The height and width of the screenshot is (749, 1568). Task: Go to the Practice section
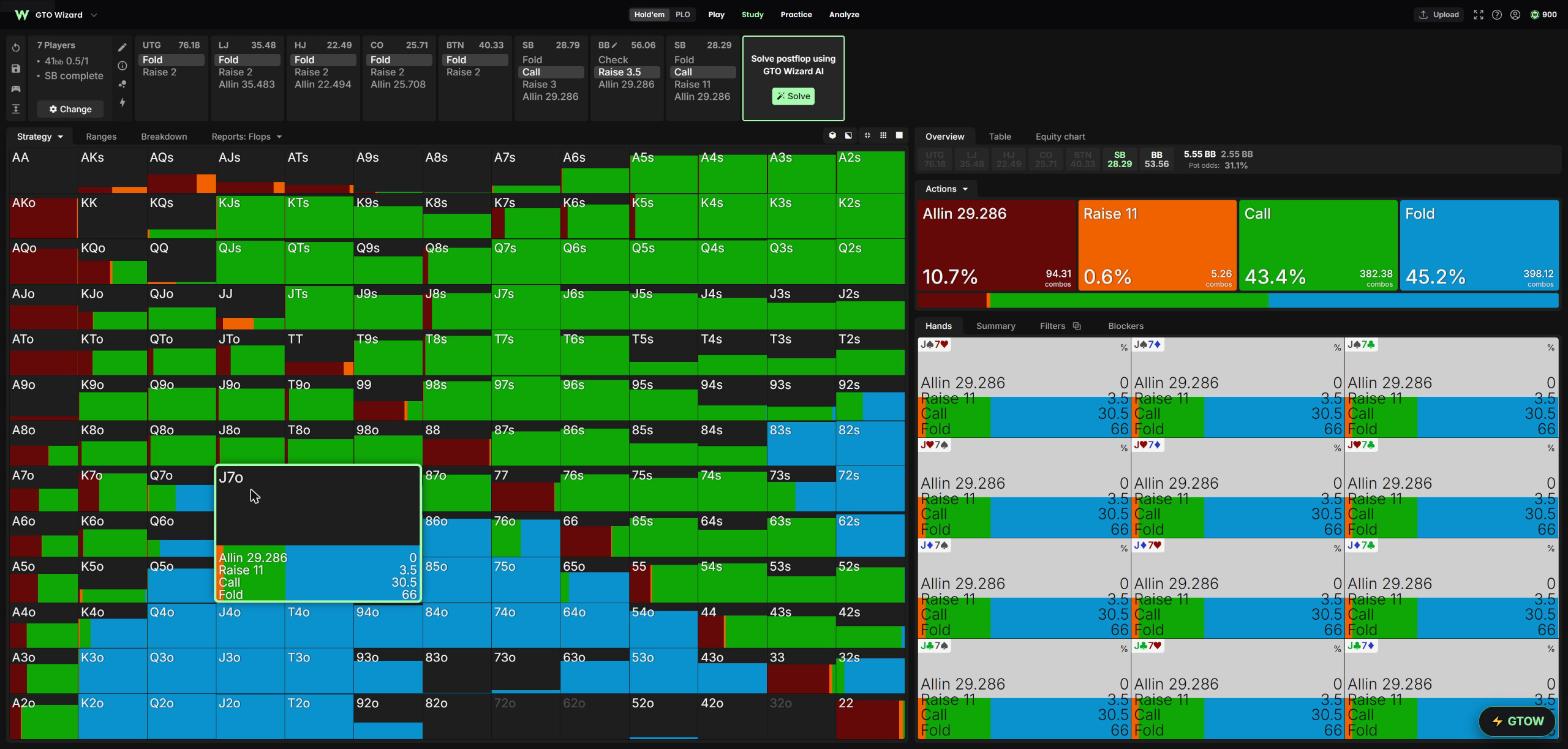[796, 15]
